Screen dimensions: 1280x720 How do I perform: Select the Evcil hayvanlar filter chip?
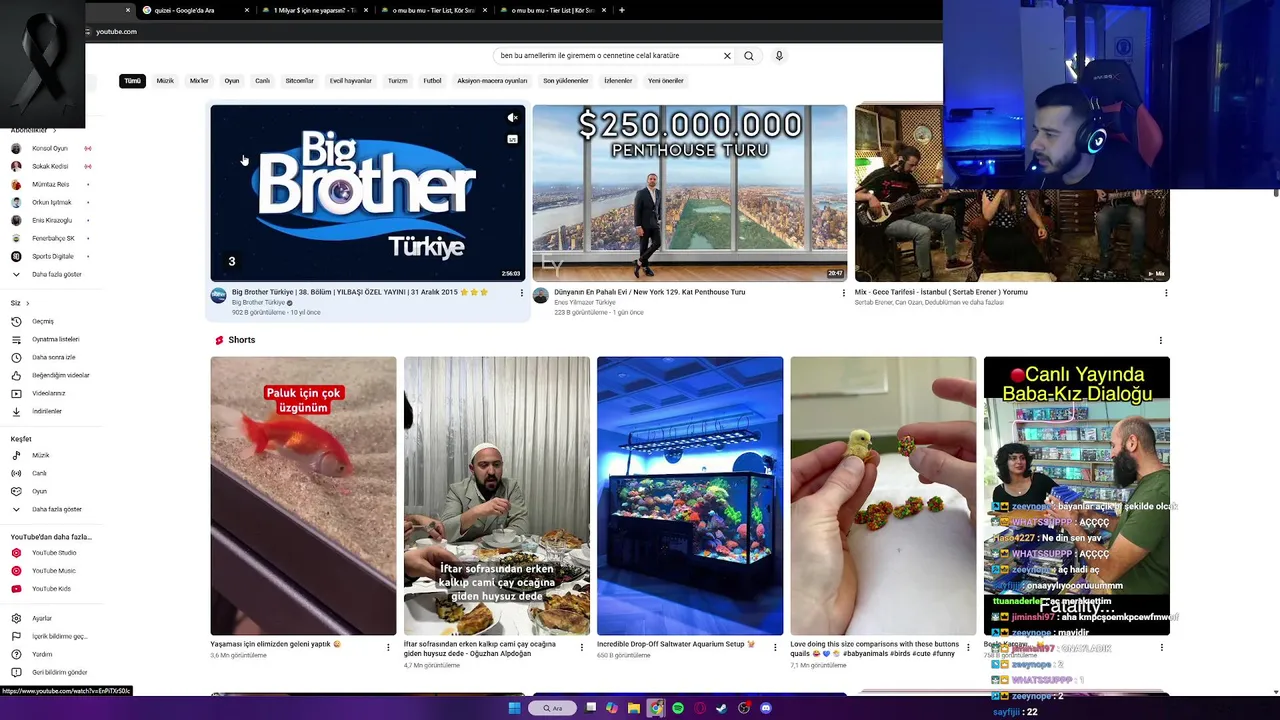tap(351, 81)
